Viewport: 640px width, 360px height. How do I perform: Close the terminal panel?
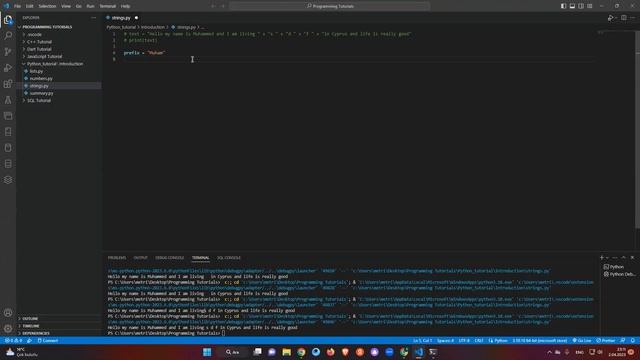click(x=632, y=258)
